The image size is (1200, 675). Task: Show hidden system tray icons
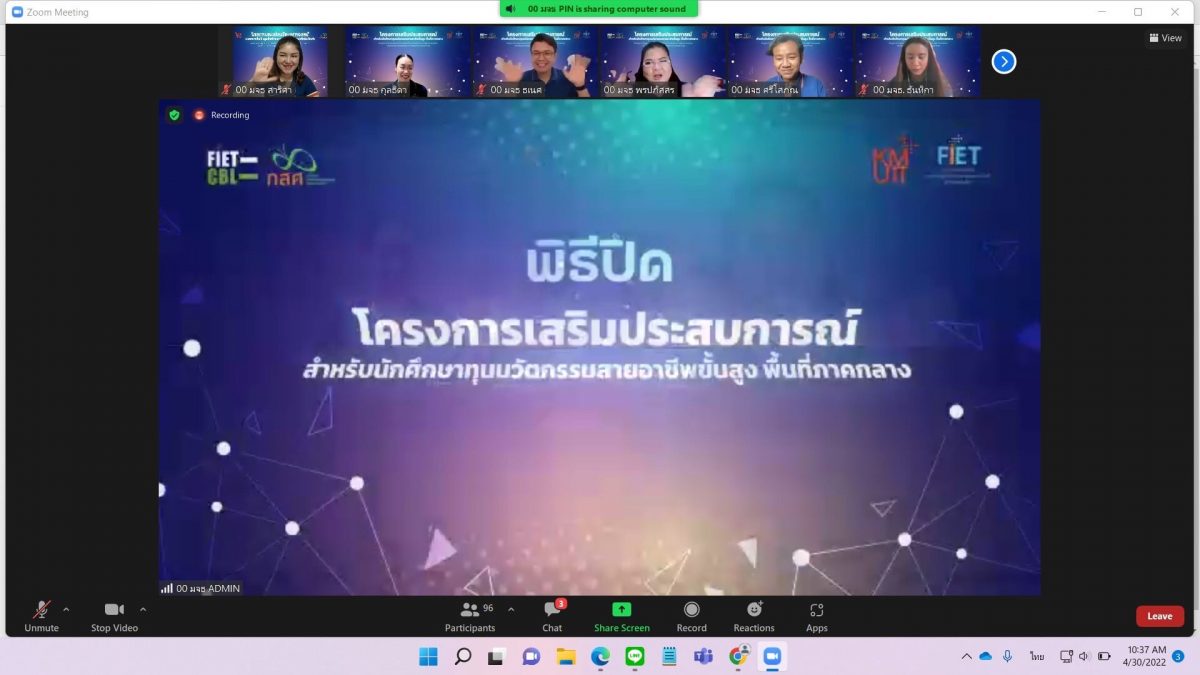(x=966, y=656)
